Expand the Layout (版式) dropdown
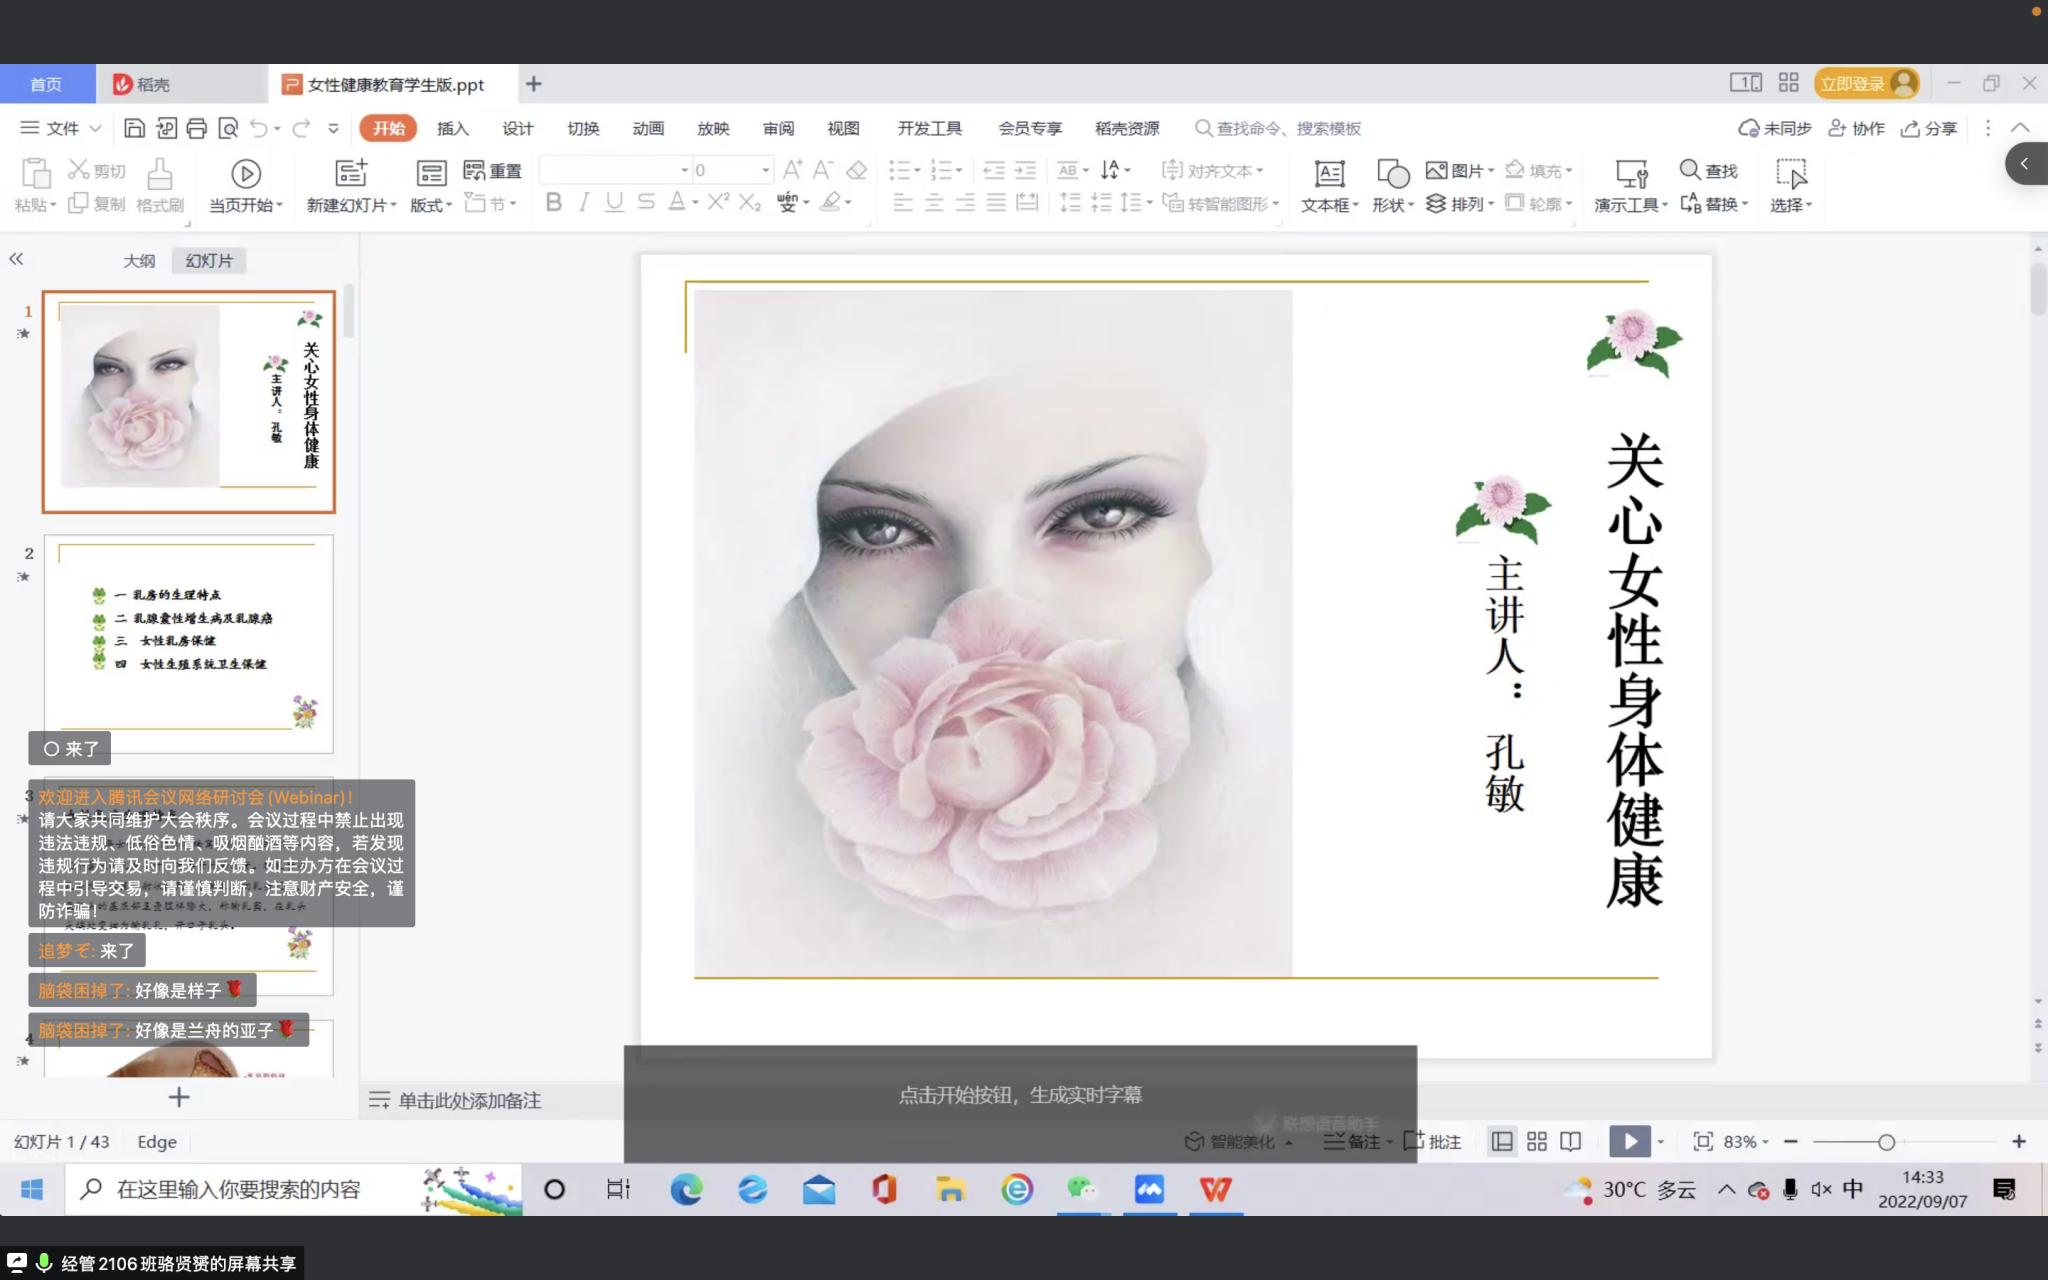Viewport: 2048px width, 1280px height. [x=431, y=204]
